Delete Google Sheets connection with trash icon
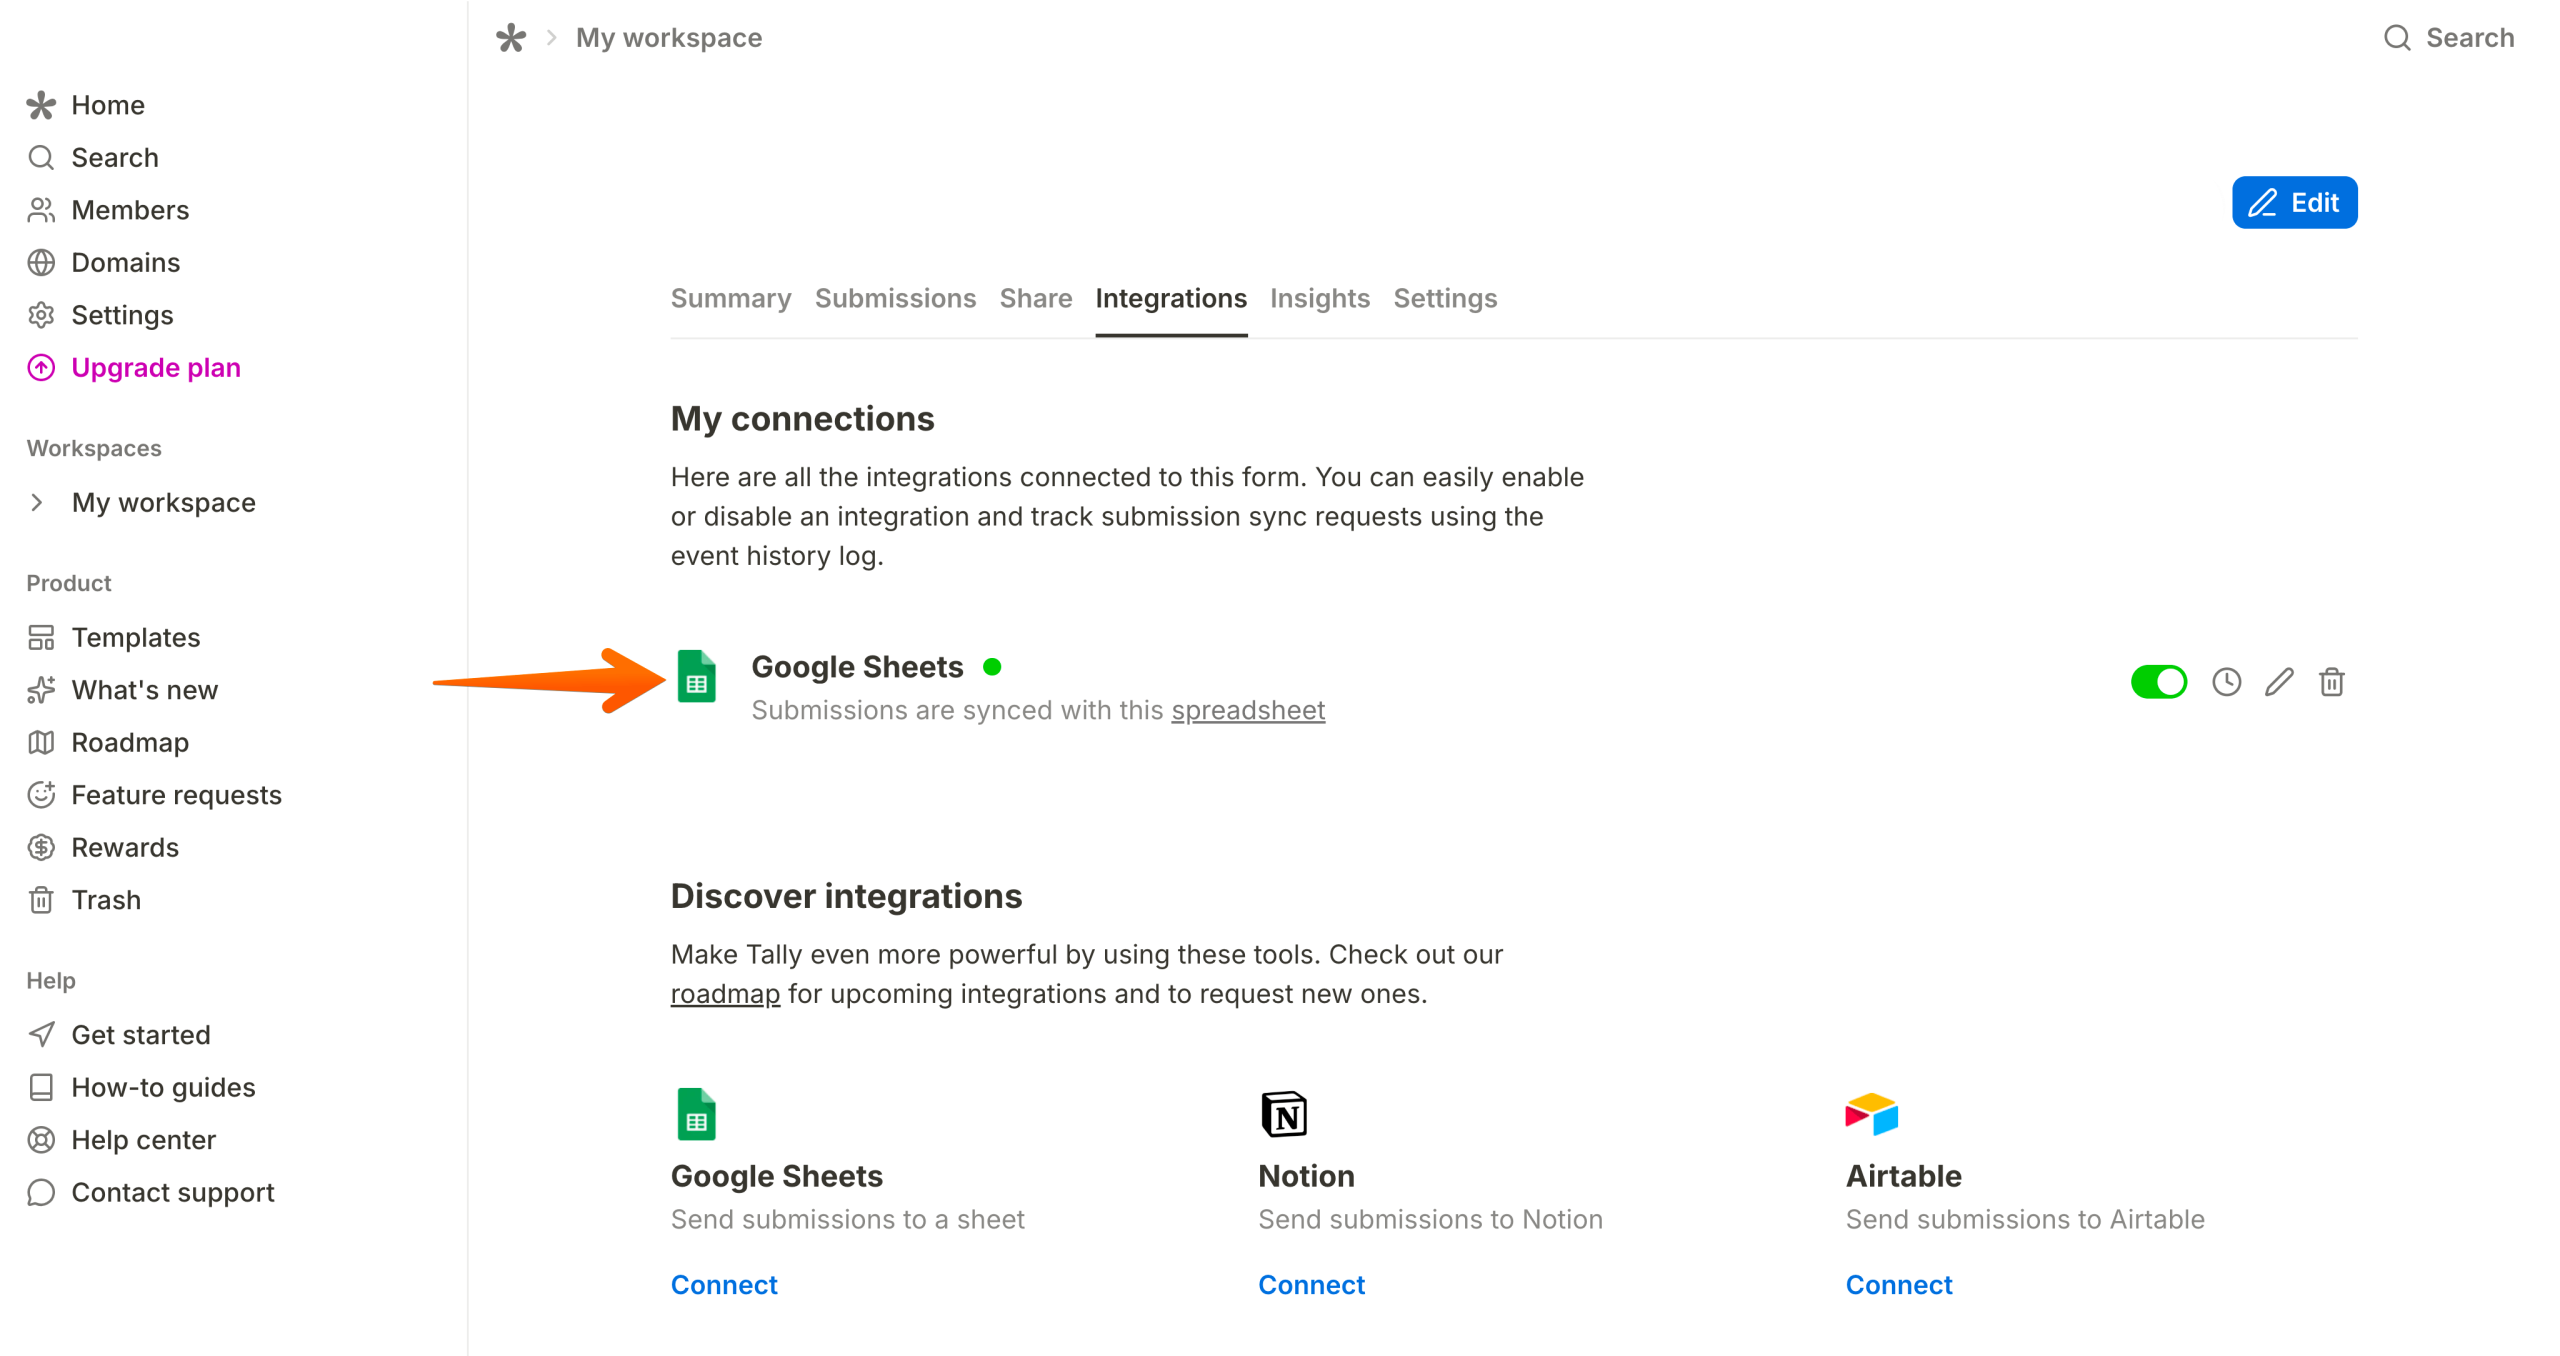Viewport: 2560px width, 1356px height. 2332,683
